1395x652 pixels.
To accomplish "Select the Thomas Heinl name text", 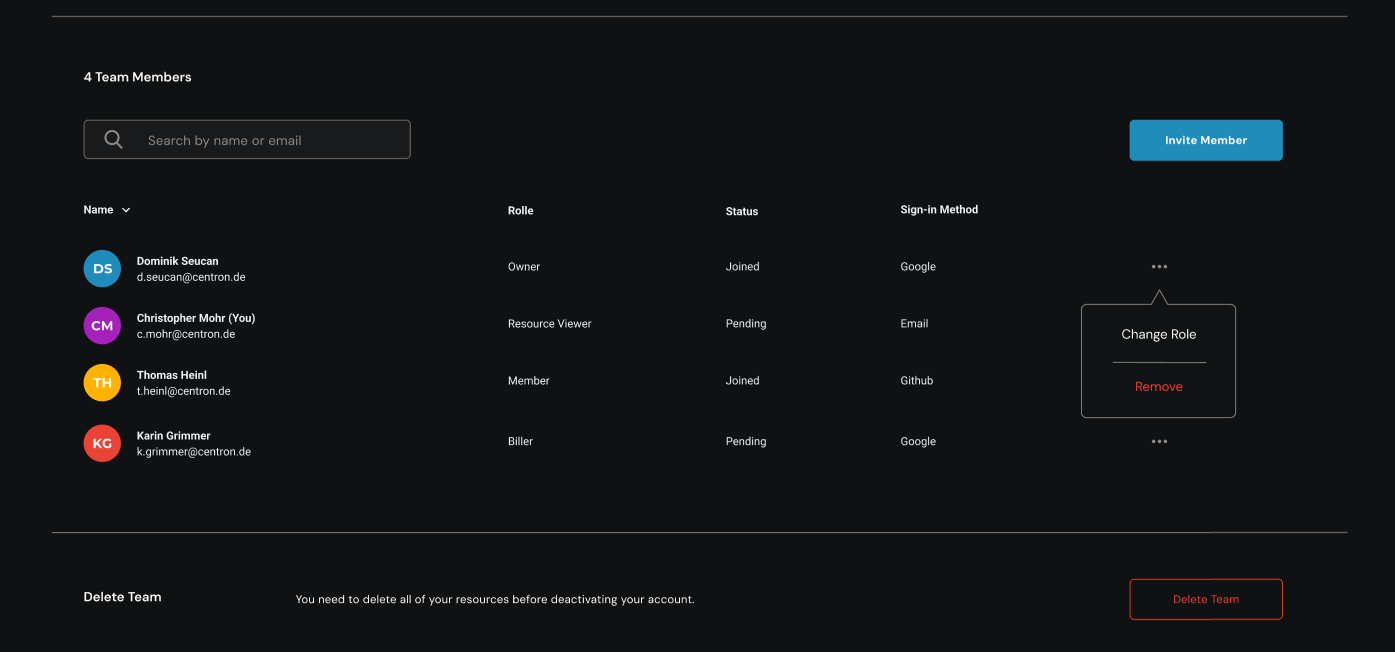I will tap(172, 375).
